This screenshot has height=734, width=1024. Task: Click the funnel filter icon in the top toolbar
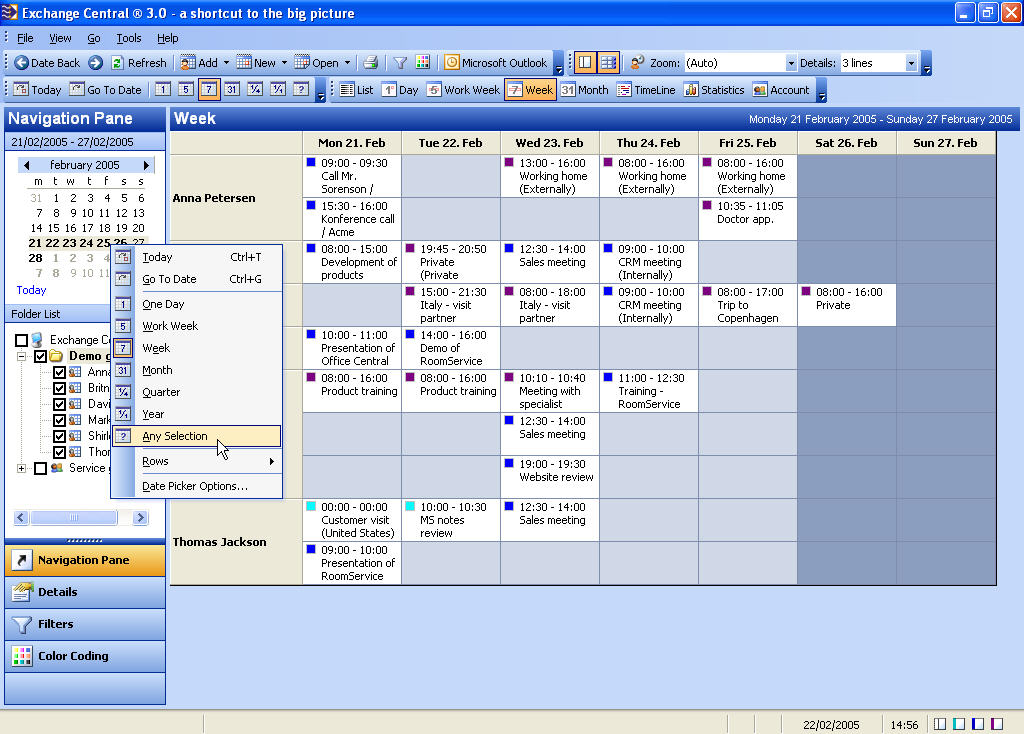400,63
